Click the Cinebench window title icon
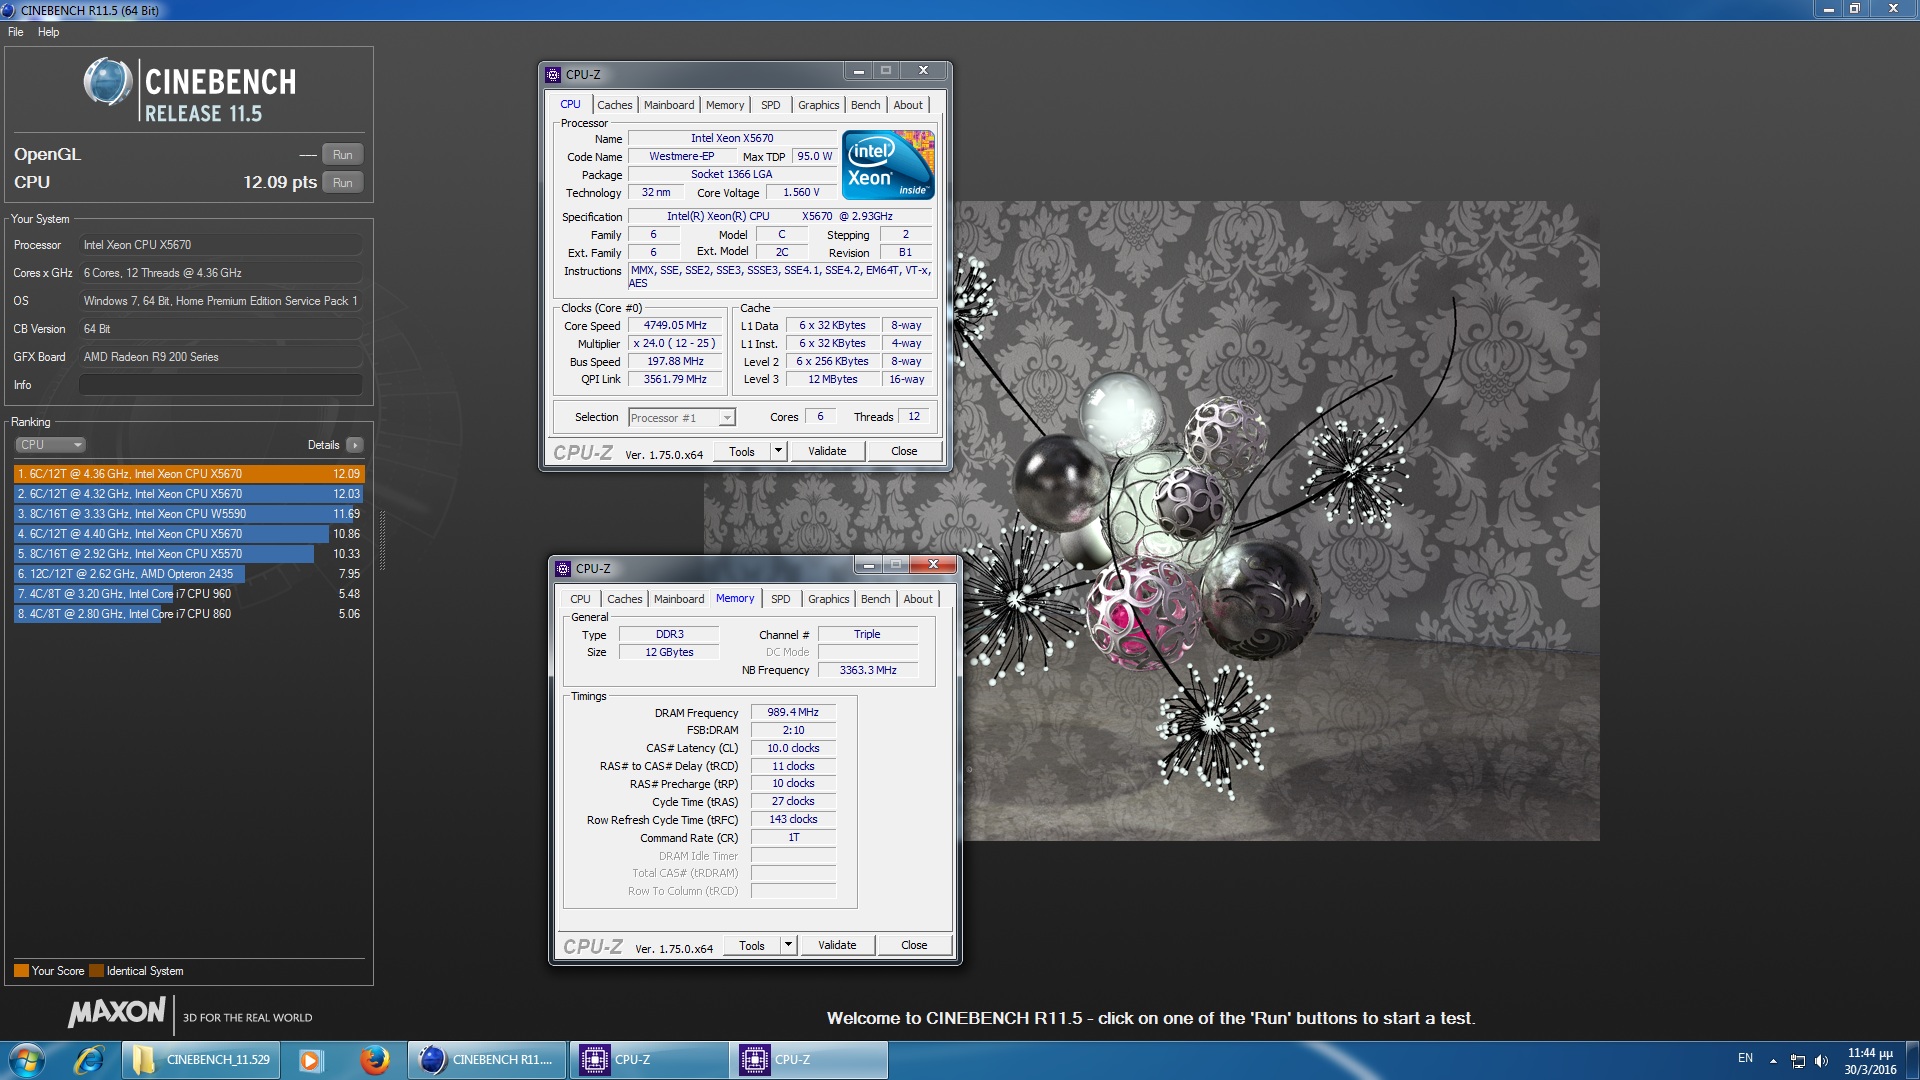 click(x=8, y=10)
